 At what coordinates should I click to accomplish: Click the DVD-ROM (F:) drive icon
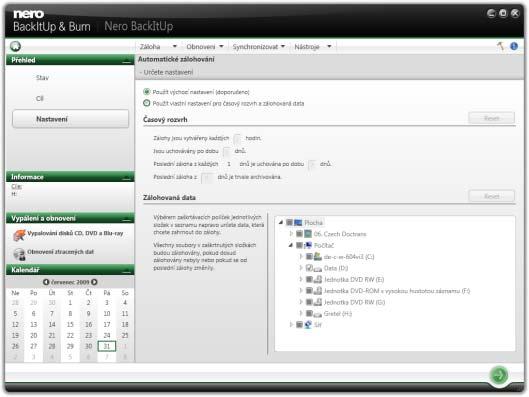click(318, 291)
